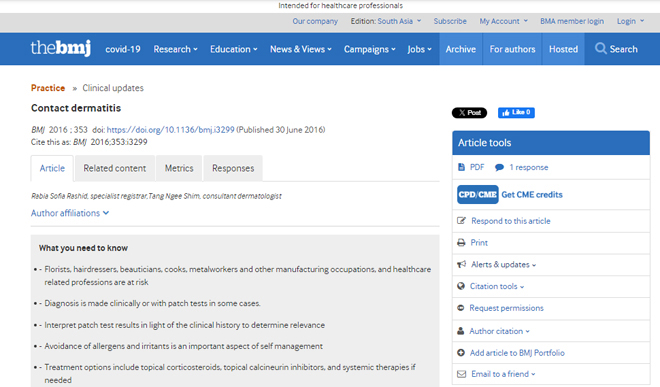Expand Citation tools options
This screenshot has height=387, width=660.
[497, 286]
